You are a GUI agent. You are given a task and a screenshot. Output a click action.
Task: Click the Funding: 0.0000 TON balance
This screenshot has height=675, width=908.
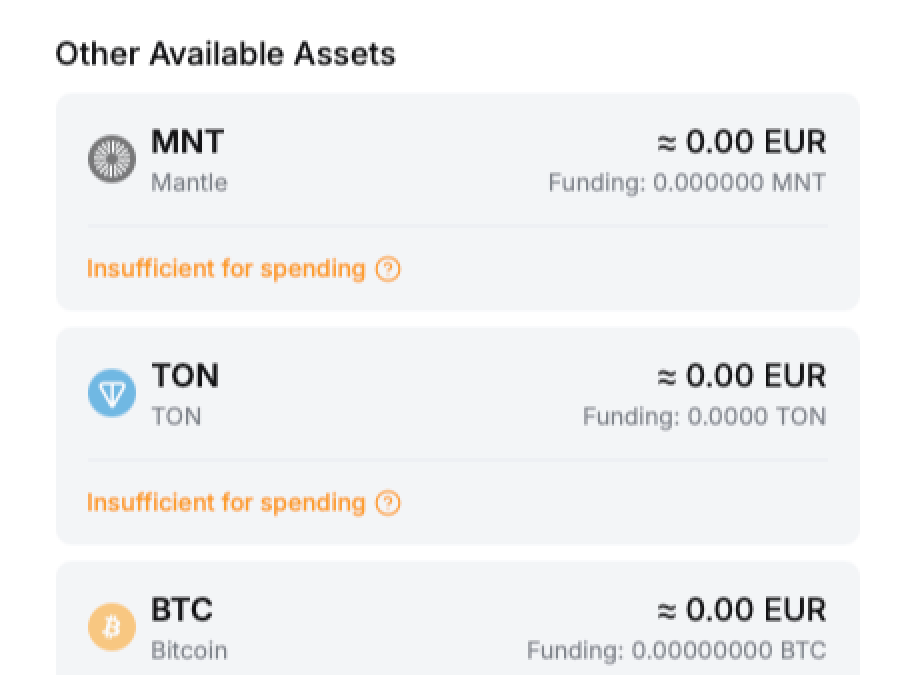tap(704, 417)
